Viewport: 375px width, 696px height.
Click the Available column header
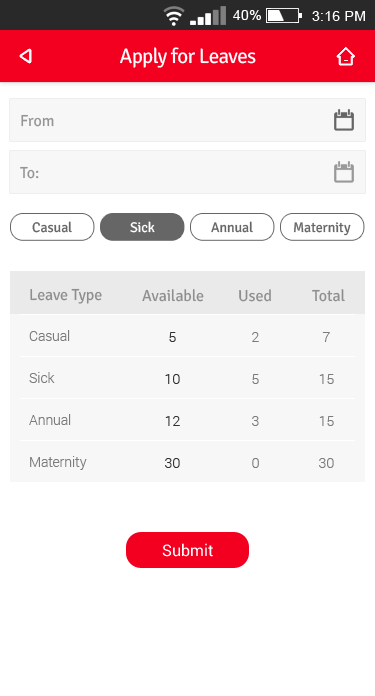tap(173, 296)
